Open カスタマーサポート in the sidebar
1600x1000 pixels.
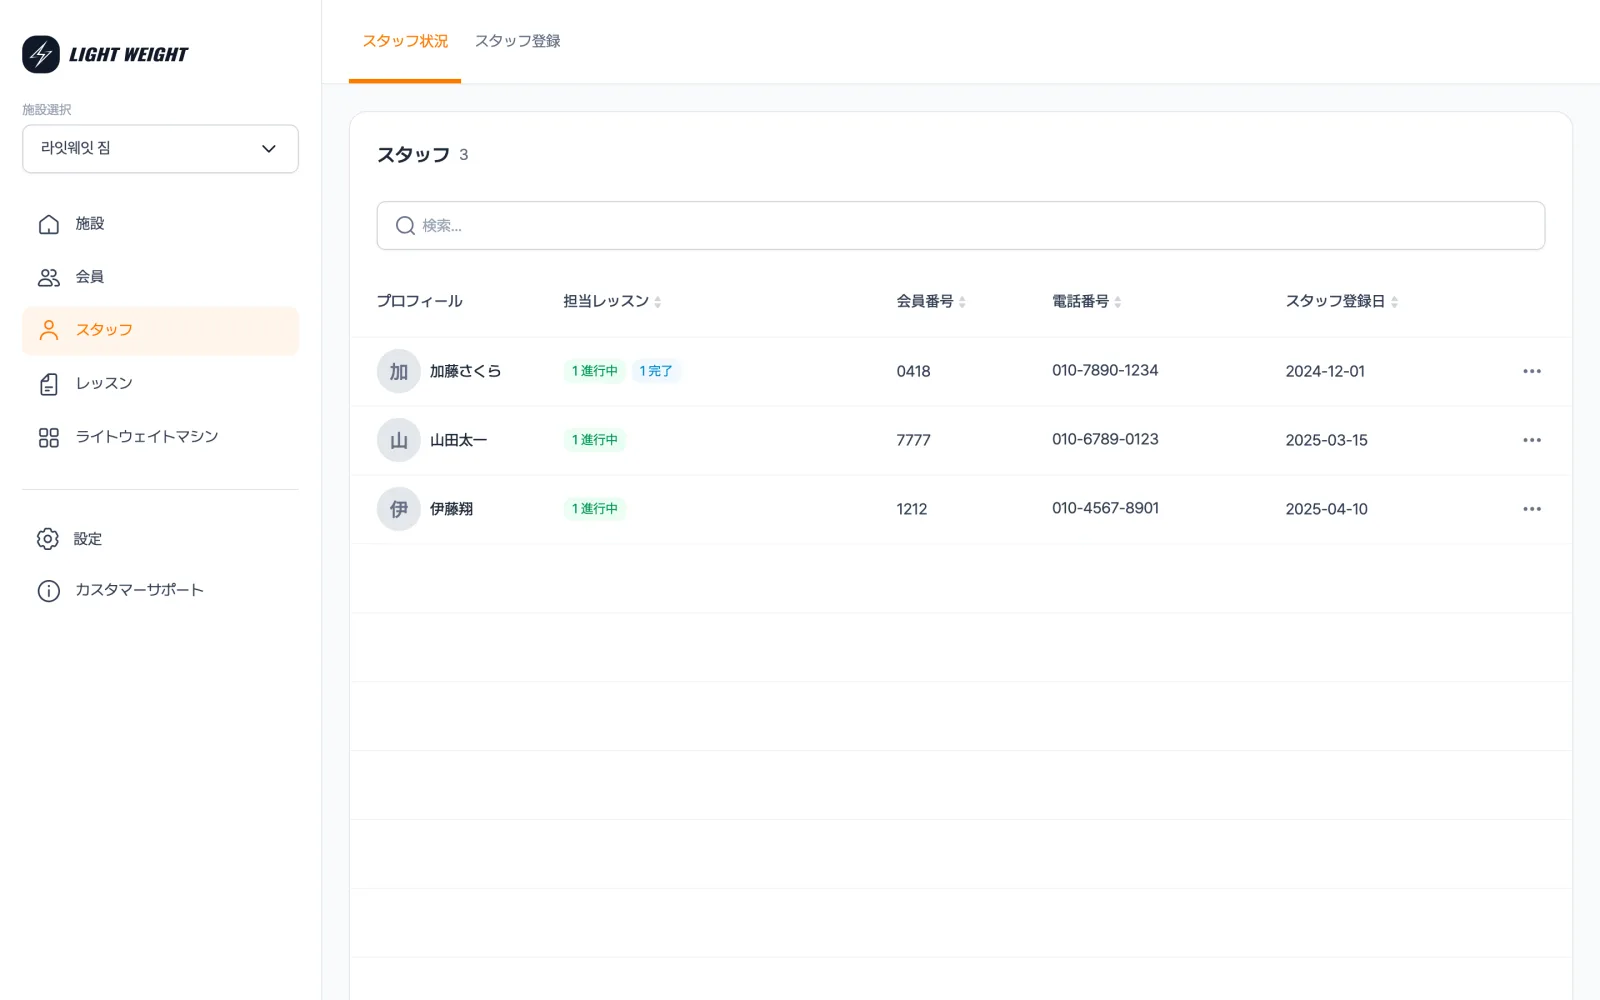[160, 591]
